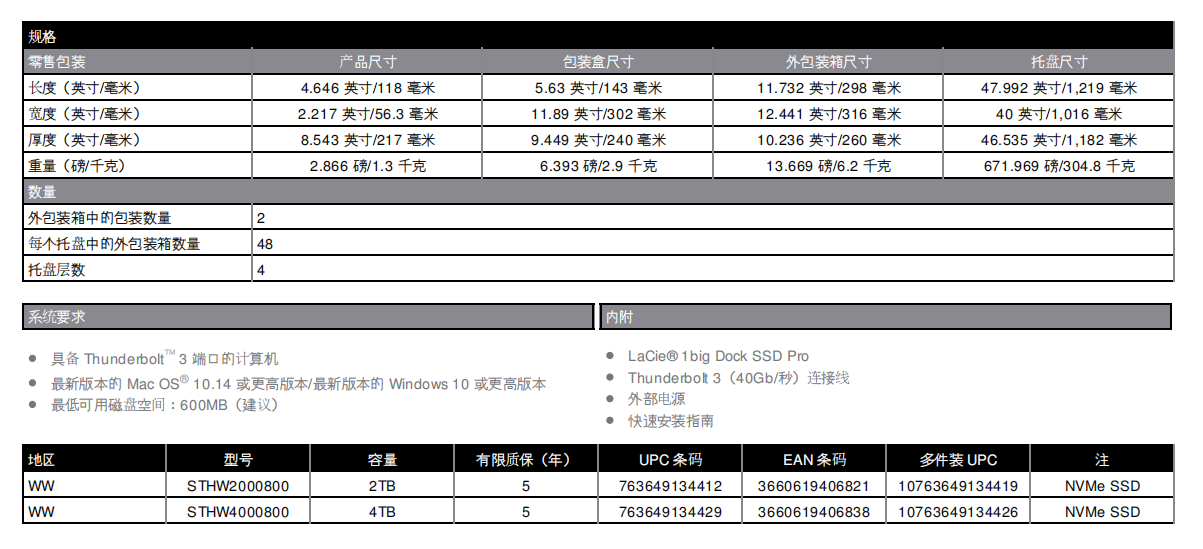The height and width of the screenshot is (549, 1203).
Task: Click model number STHW2000800
Action: tap(238, 486)
